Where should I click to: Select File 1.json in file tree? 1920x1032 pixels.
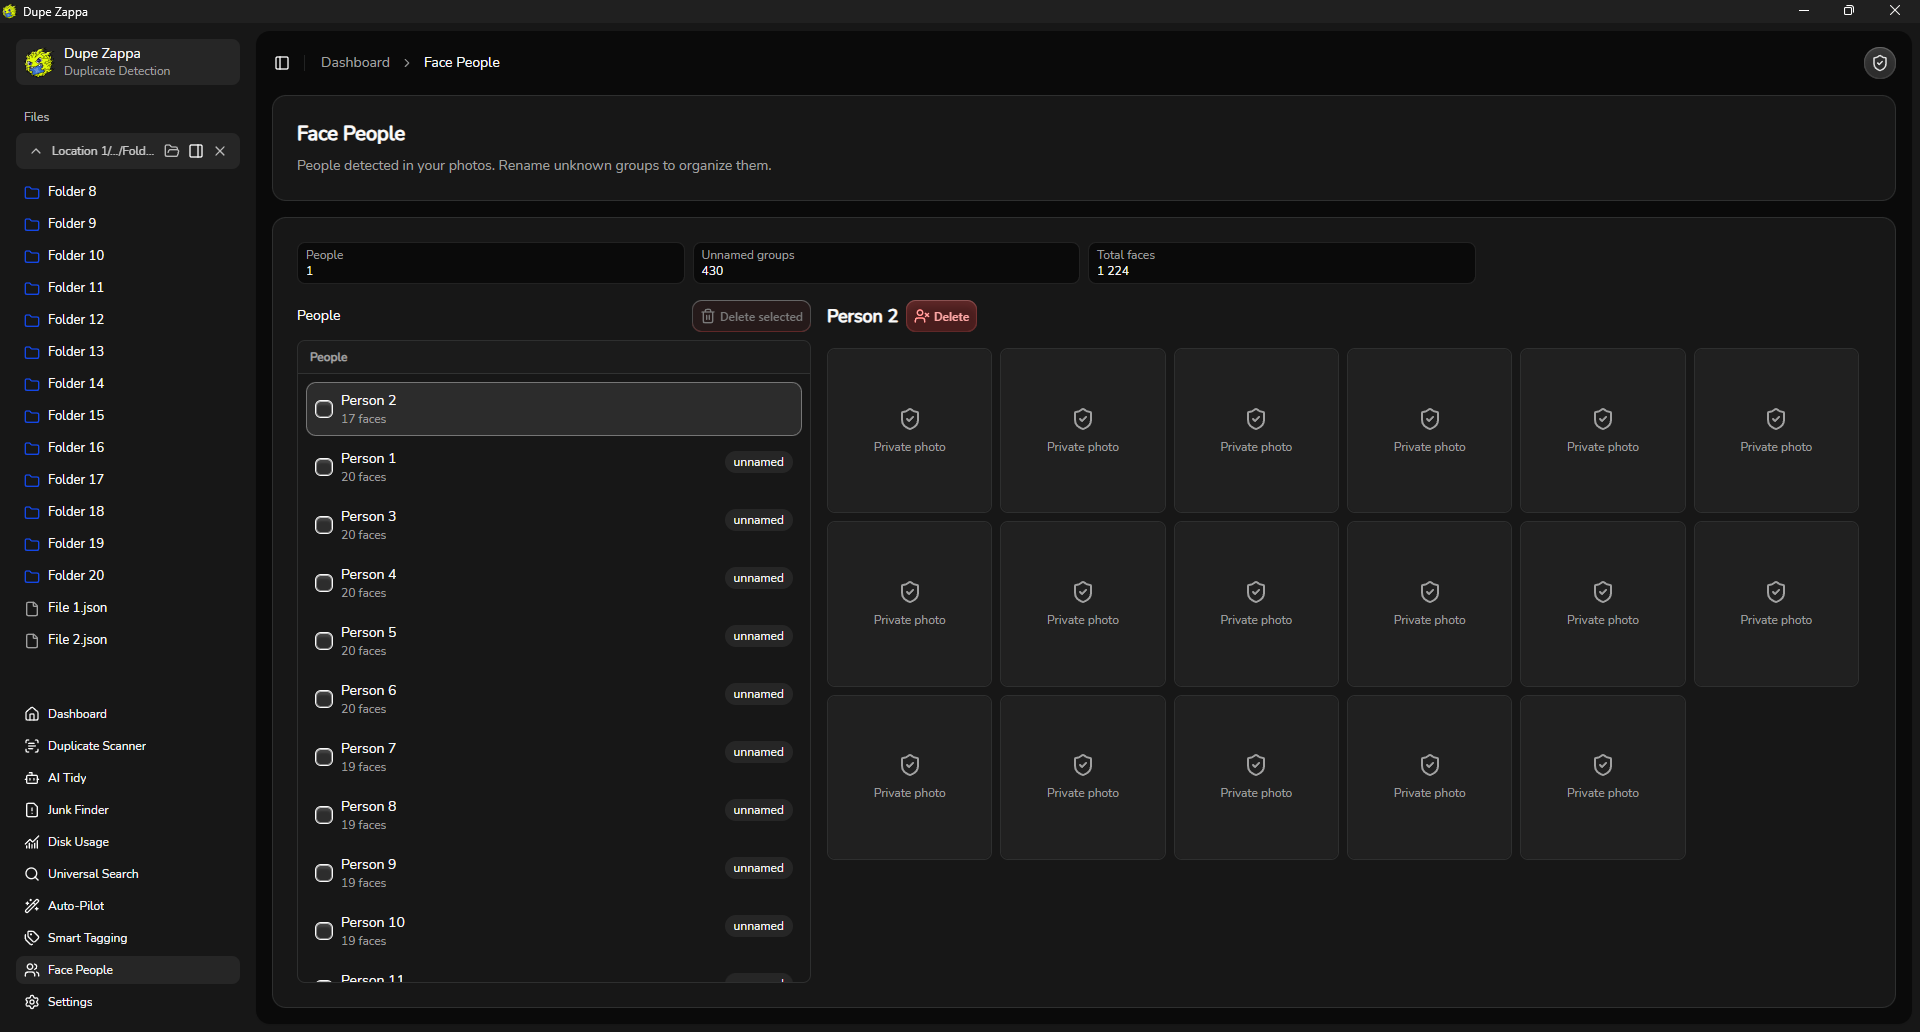(x=128, y=608)
